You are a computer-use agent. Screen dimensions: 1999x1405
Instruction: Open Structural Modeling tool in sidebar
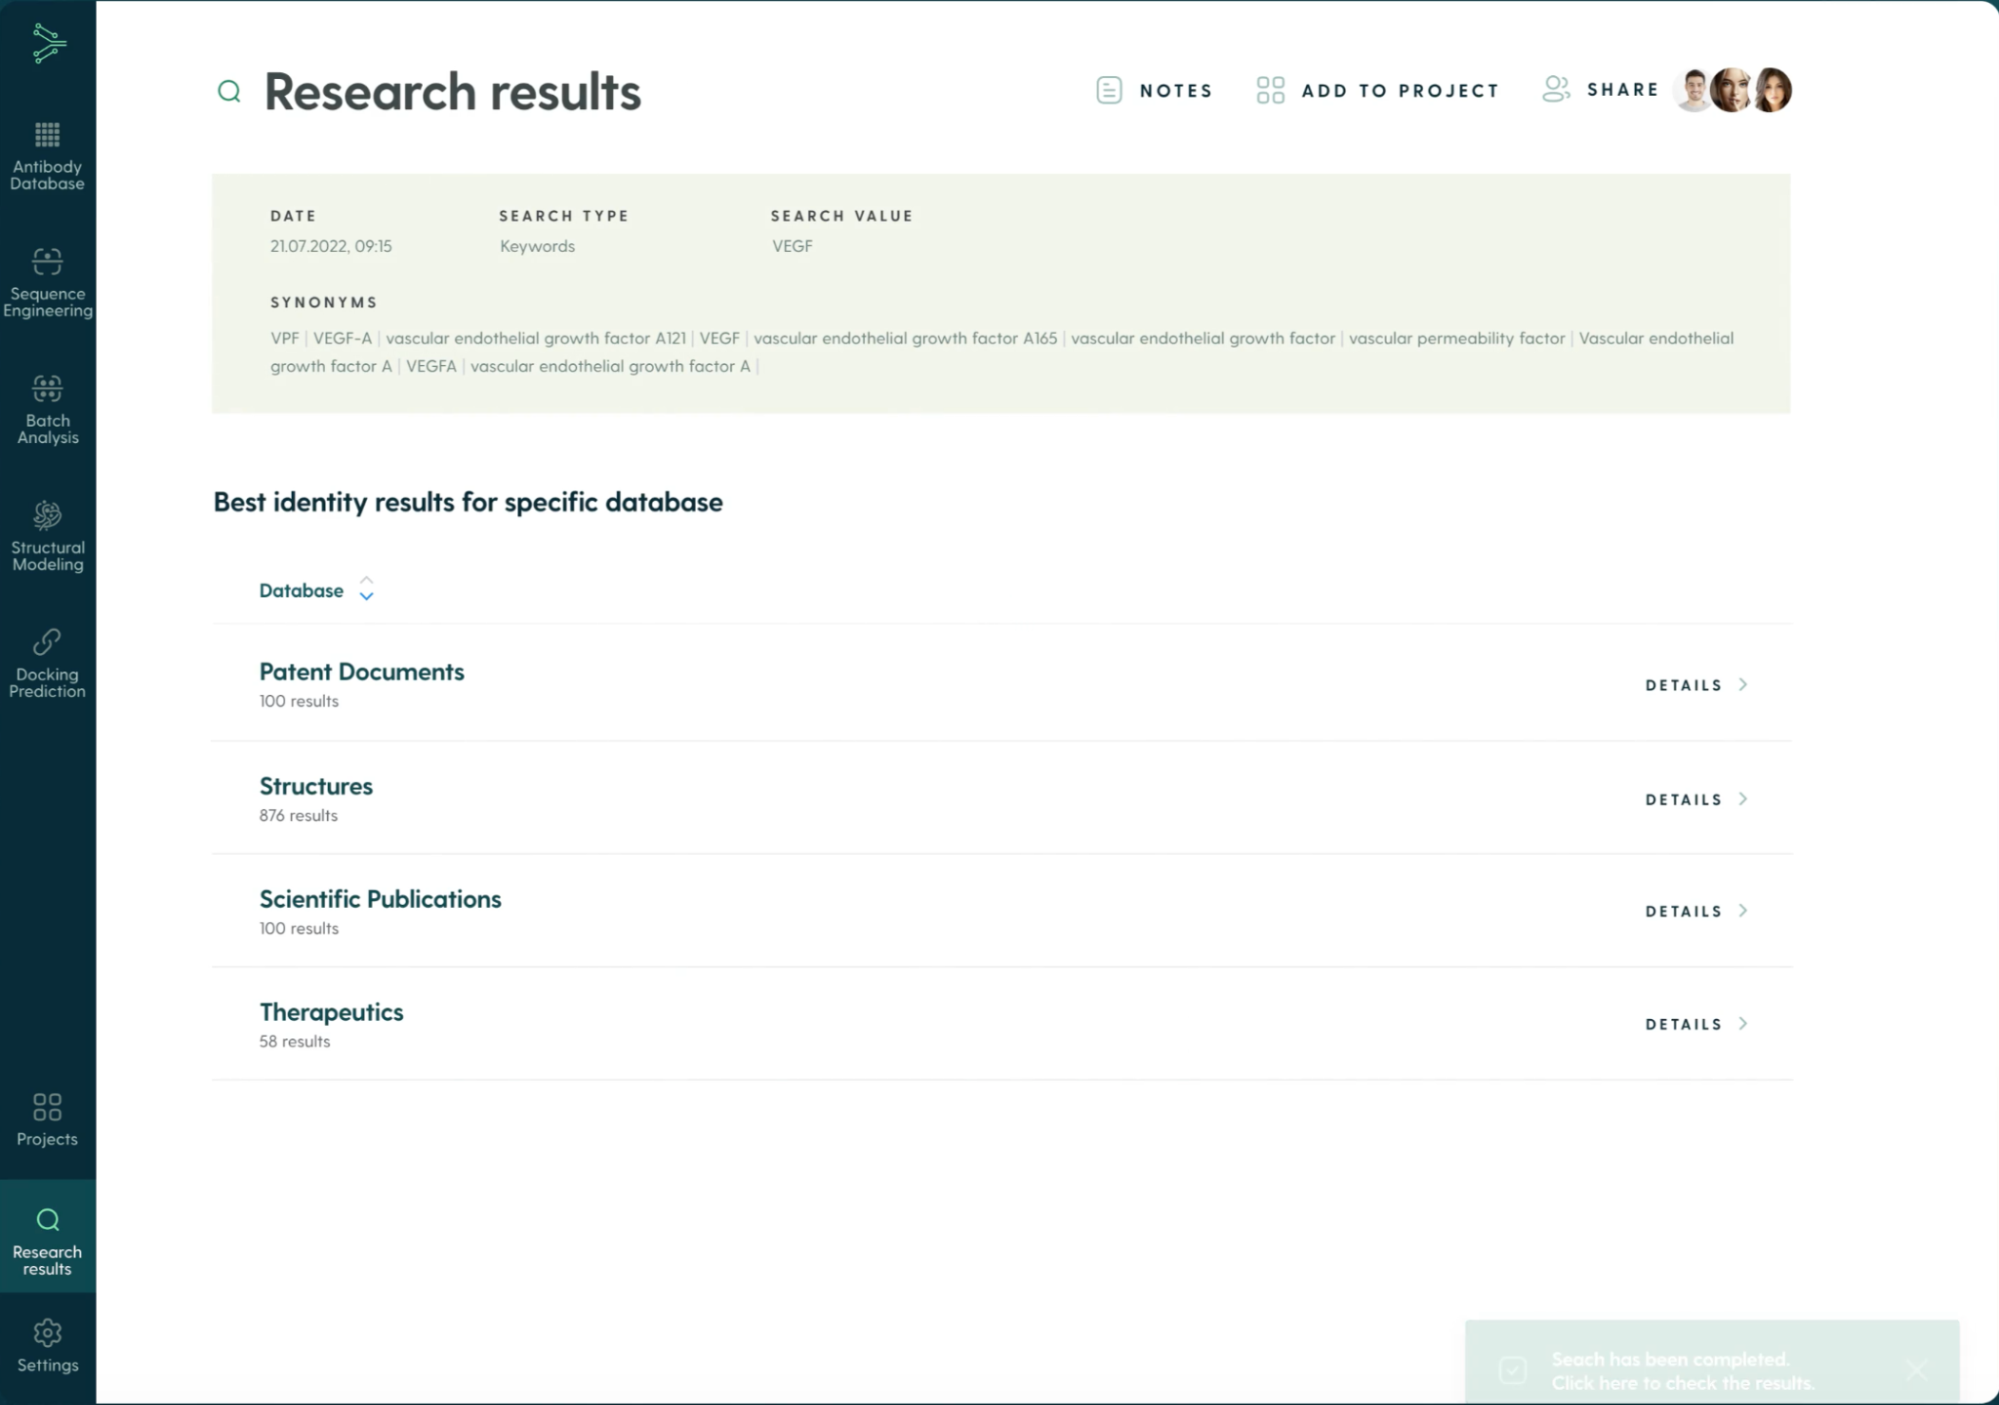click(x=47, y=536)
